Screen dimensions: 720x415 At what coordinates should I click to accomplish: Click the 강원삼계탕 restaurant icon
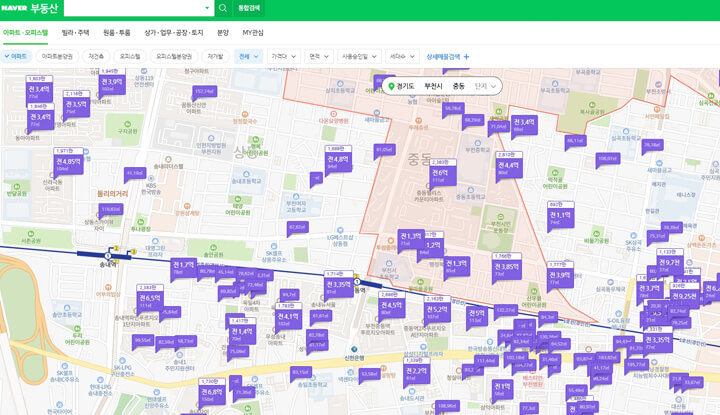point(186,206)
